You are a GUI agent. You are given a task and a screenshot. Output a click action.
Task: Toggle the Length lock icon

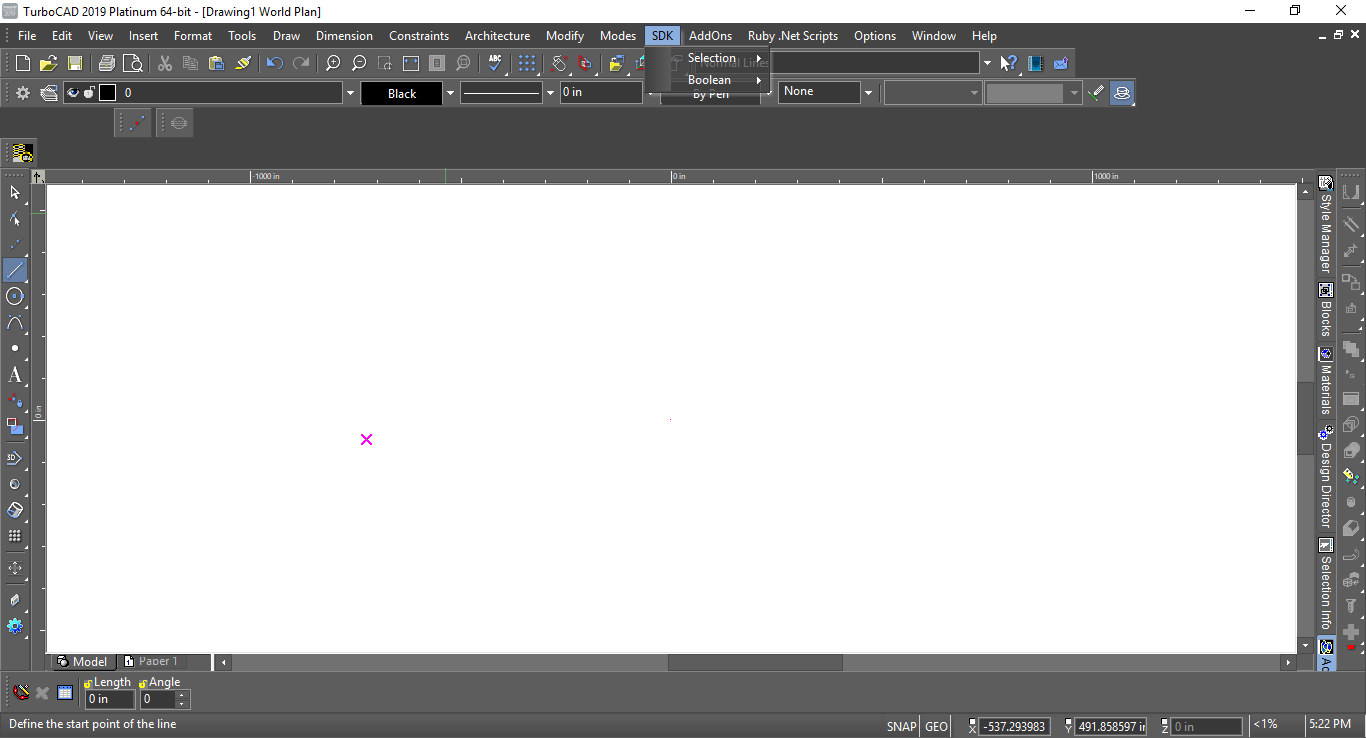coord(88,683)
